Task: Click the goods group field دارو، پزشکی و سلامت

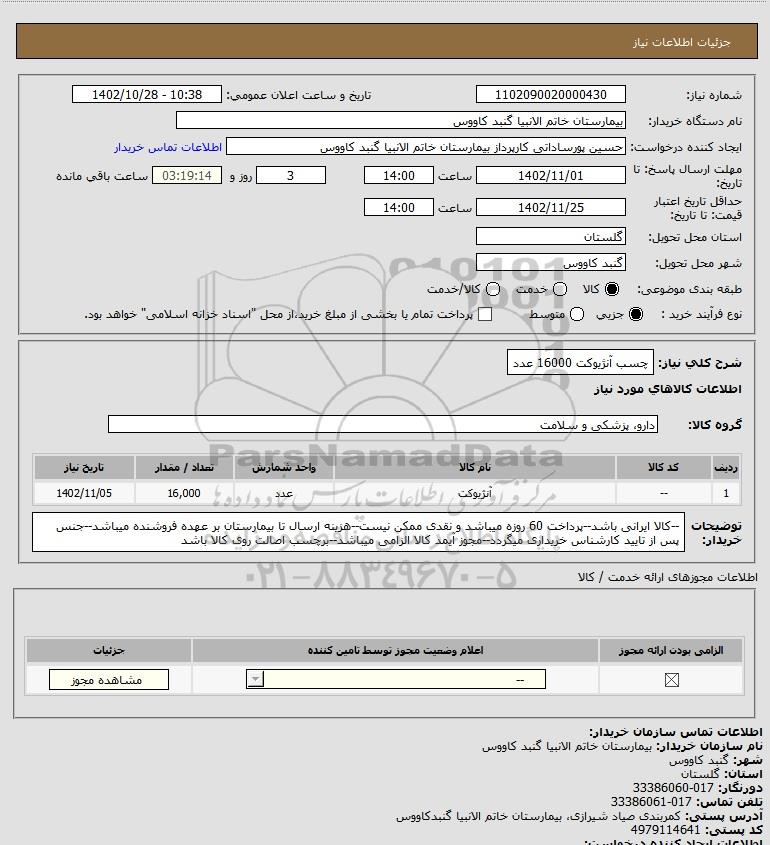Action: click(x=383, y=424)
